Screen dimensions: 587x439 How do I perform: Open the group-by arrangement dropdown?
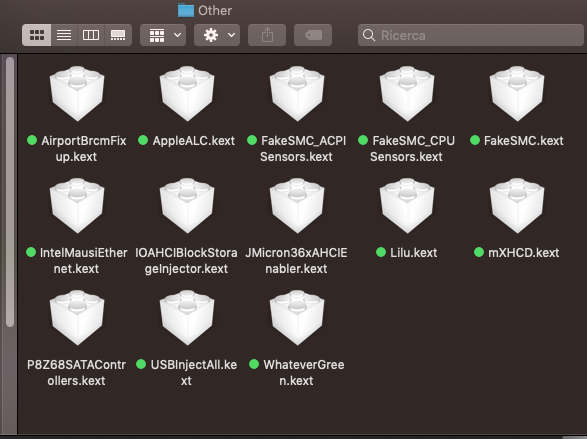coord(163,35)
